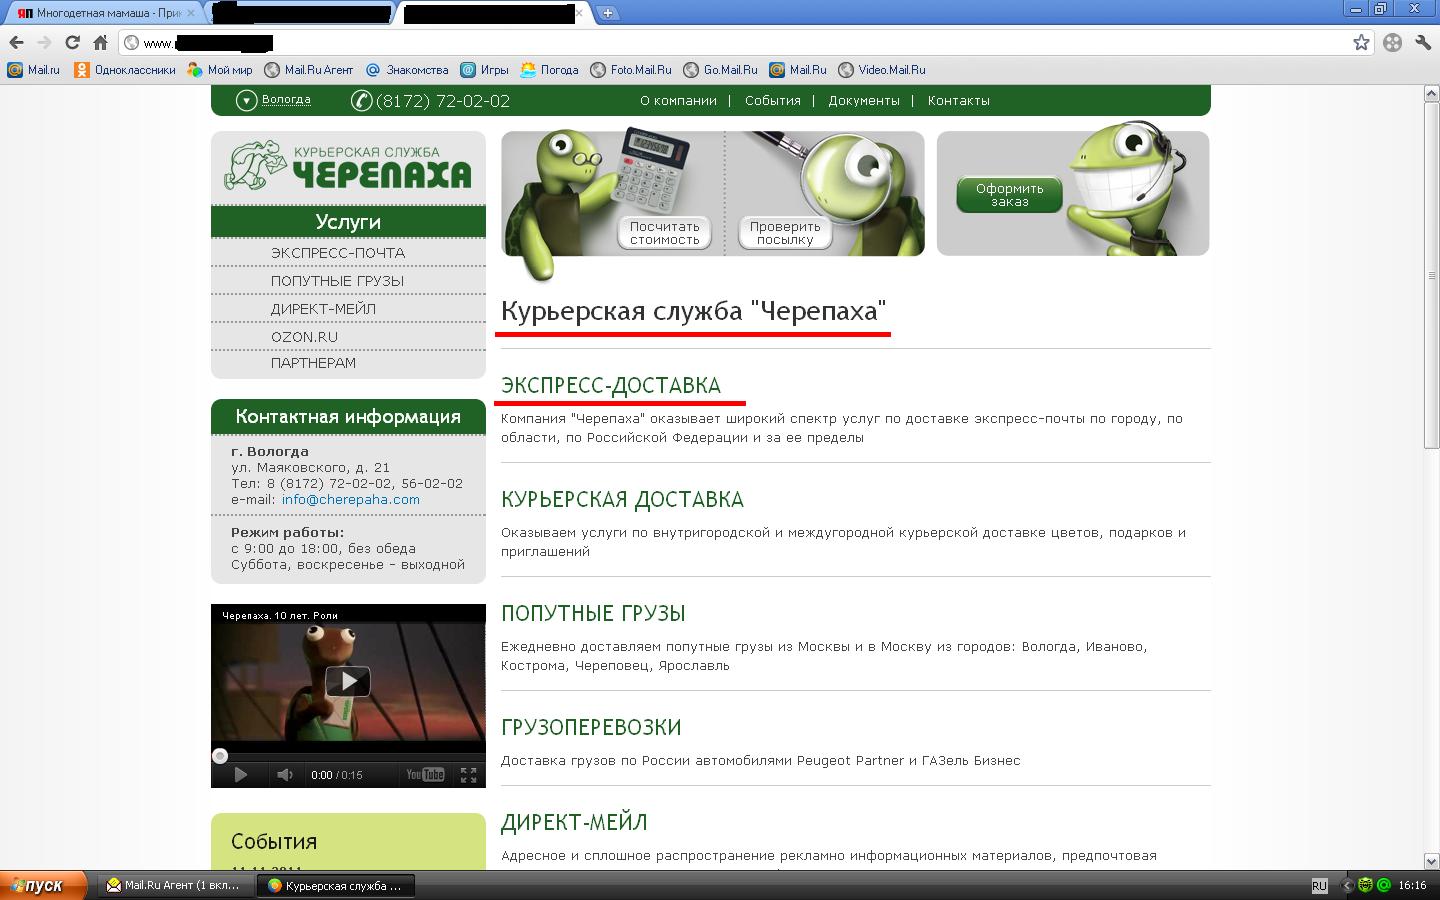Open the Игры bookmark
The image size is (1440, 900).
point(485,70)
